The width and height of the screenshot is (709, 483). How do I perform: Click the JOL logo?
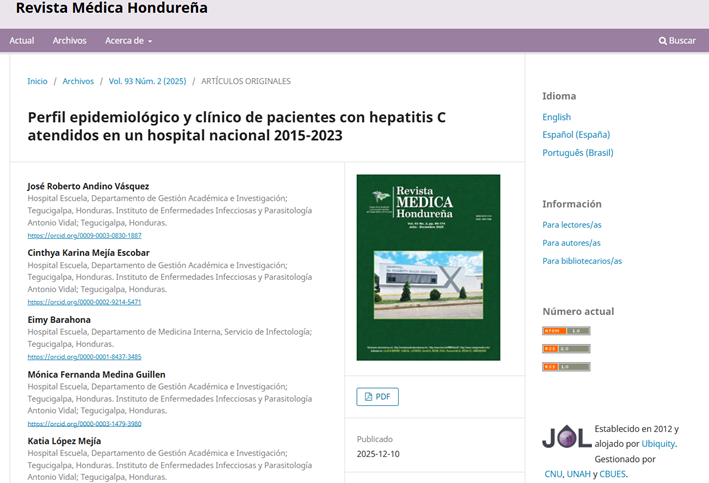click(566, 437)
